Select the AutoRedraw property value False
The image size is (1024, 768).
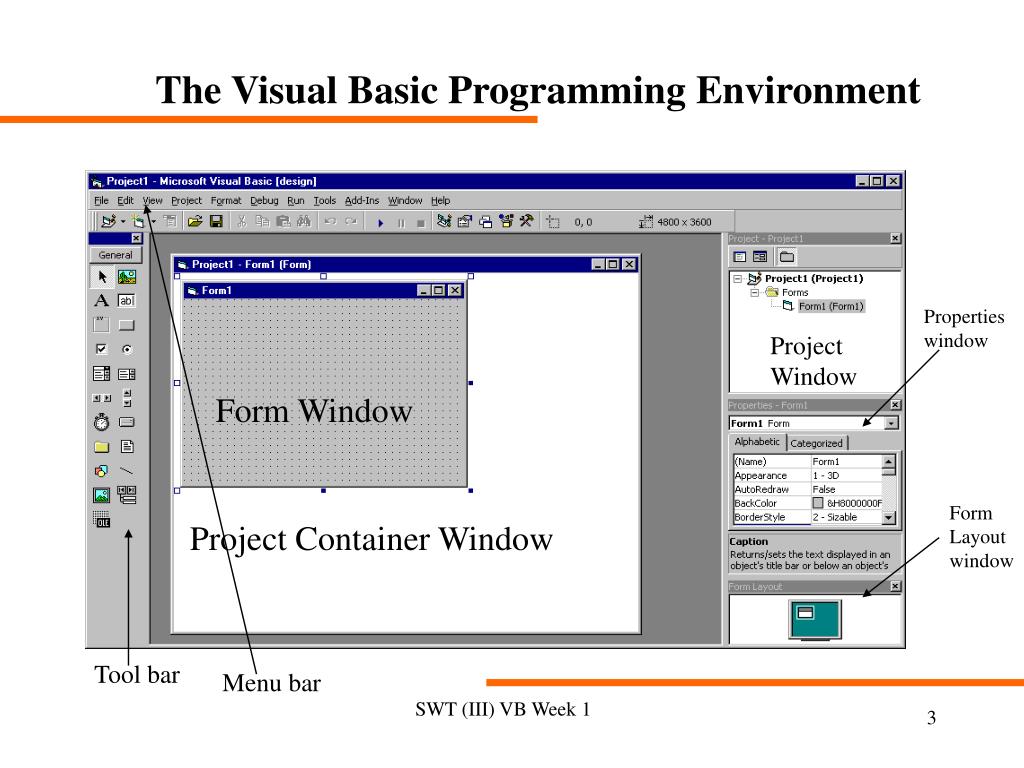[x=846, y=489]
